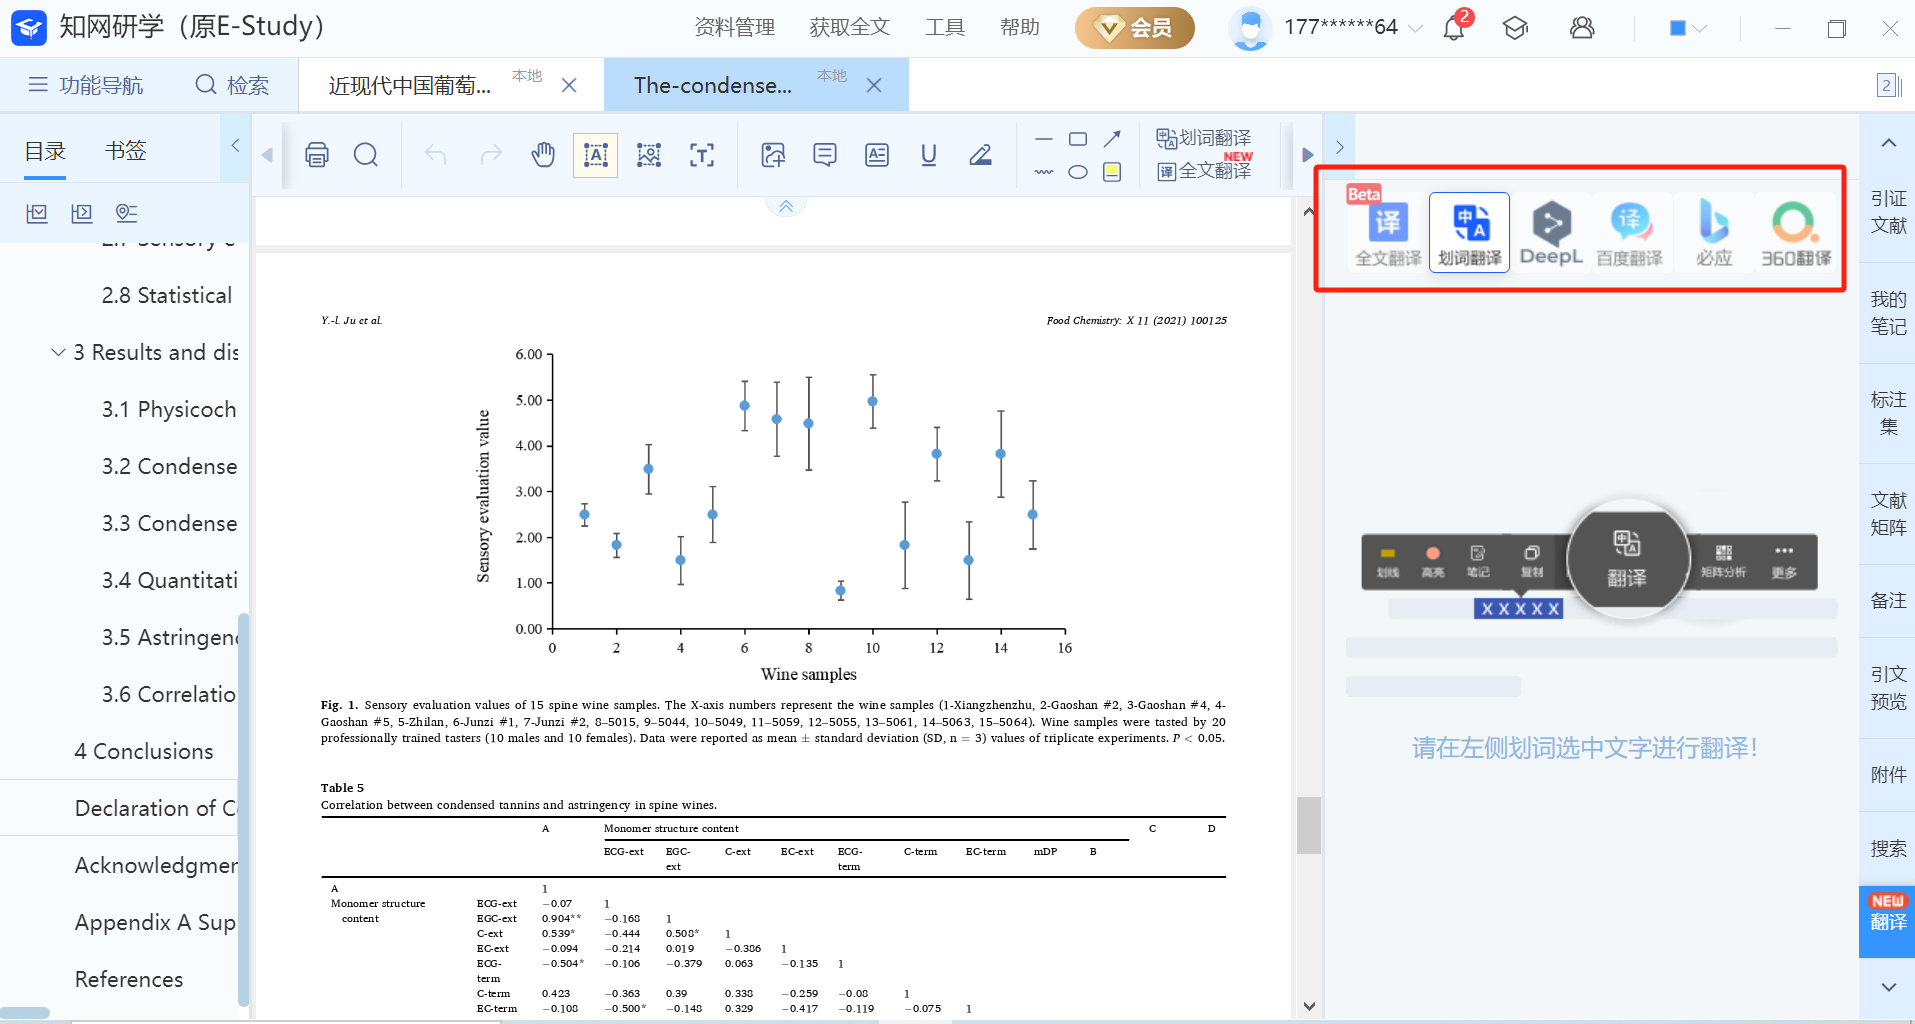Open the notification bell
Screen dimensions: 1915x1024
pyautogui.click(x=1454, y=28)
